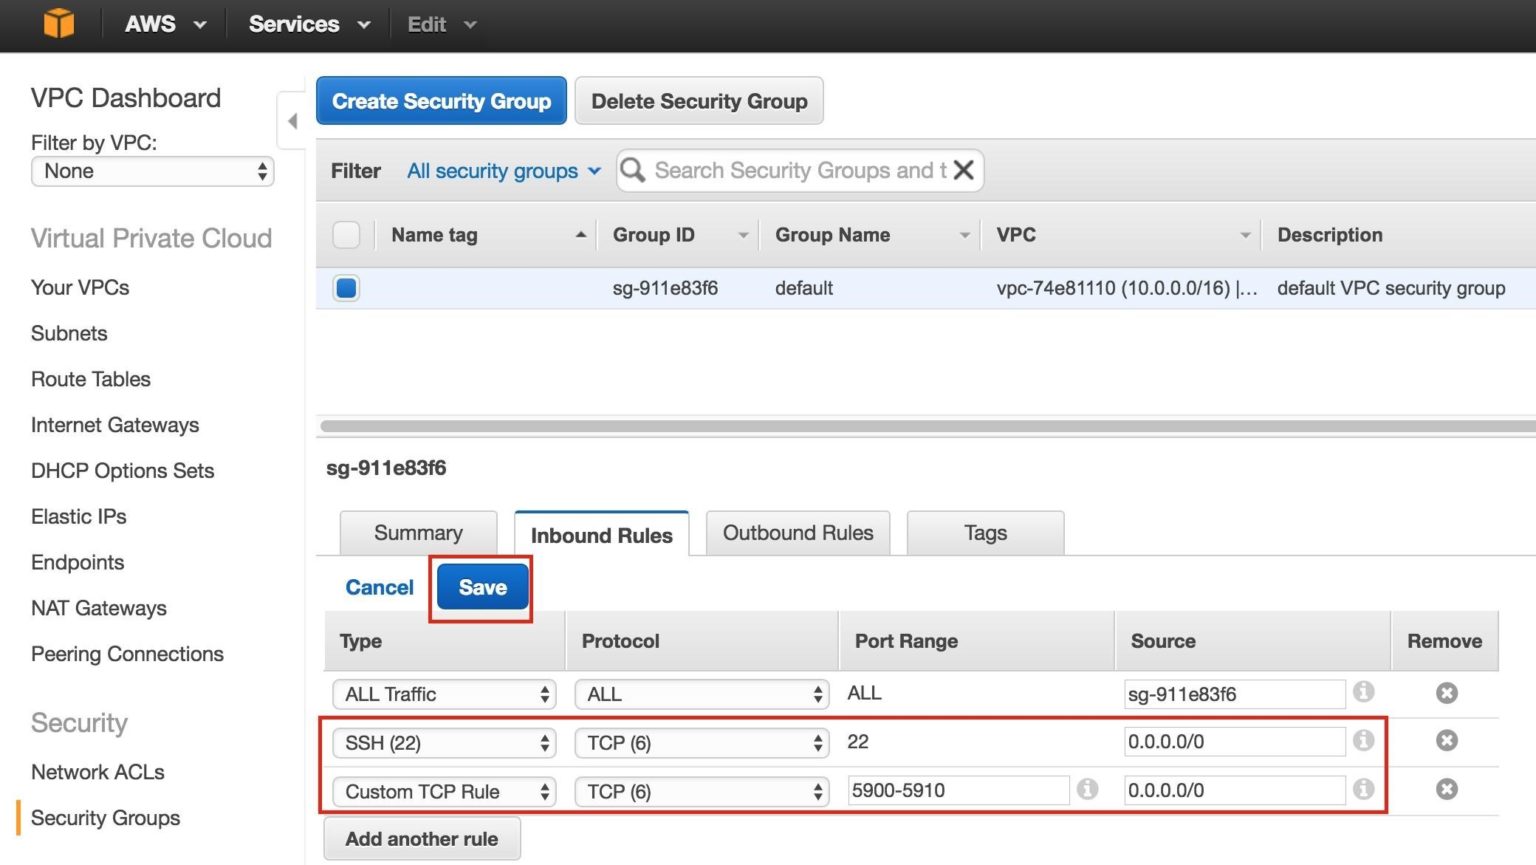Click Add another rule button

tap(421, 839)
